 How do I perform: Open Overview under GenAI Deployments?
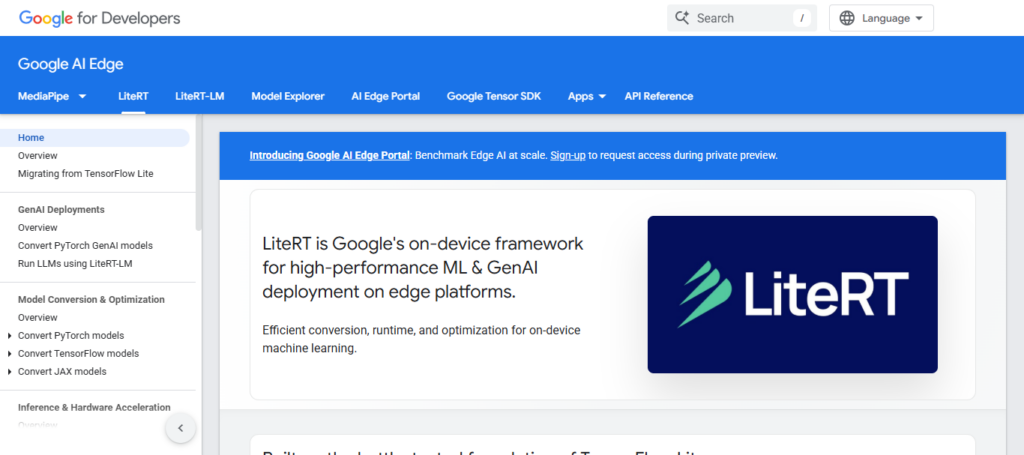click(38, 227)
